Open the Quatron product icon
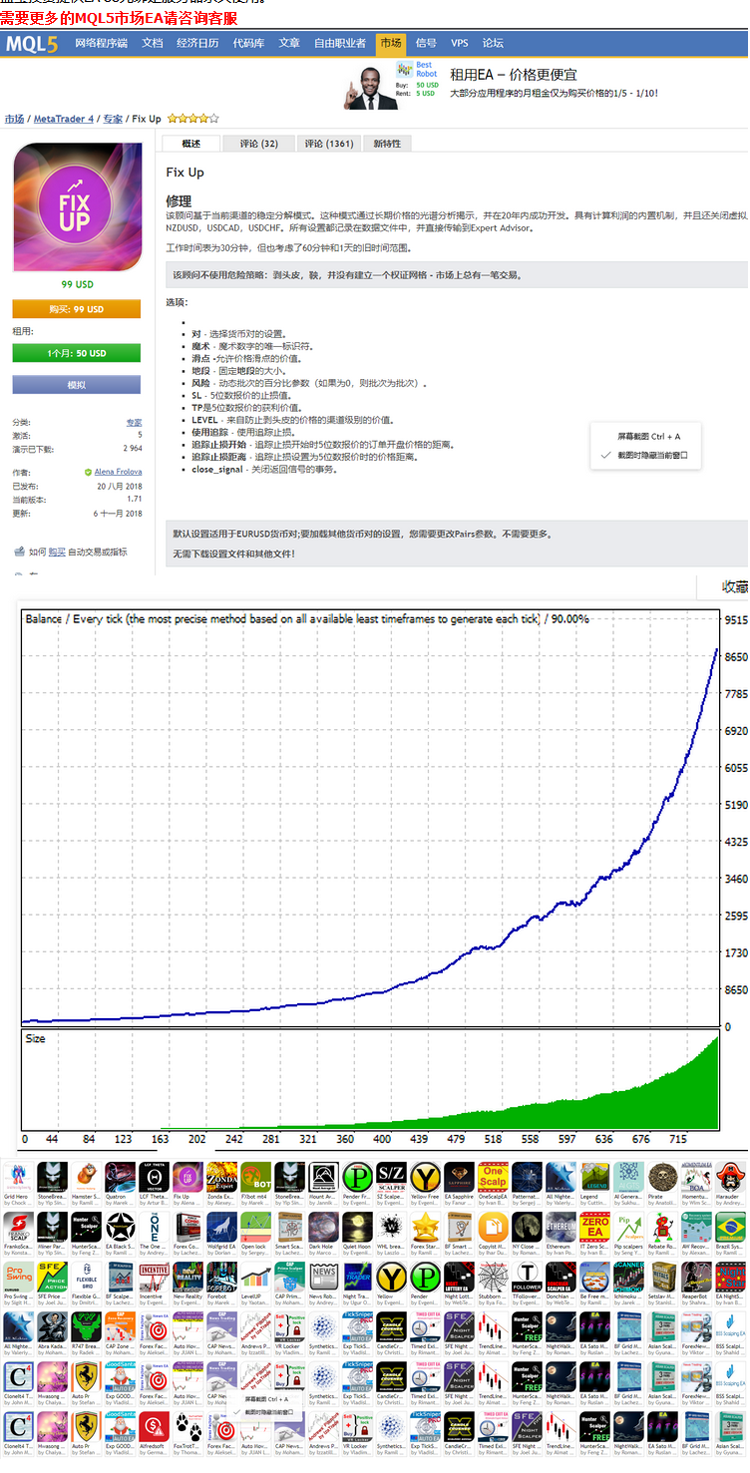 [x=119, y=1177]
